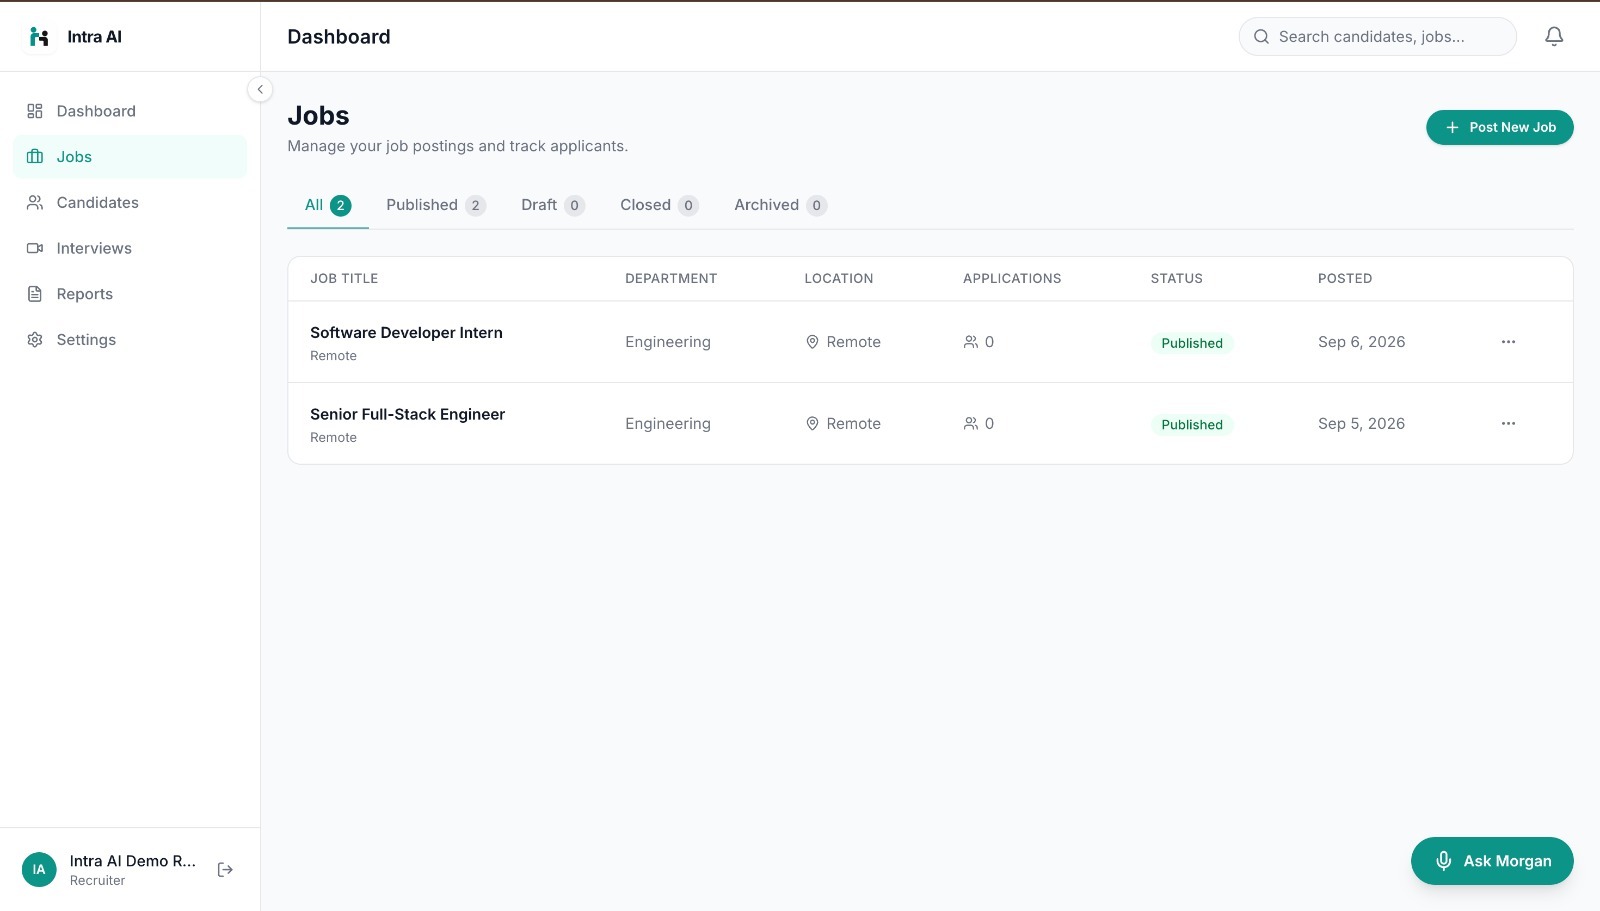Viewport: 1600px width, 911px height.
Task: Focus the Search candidates, jobs field
Action: [x=1378, y=37]
